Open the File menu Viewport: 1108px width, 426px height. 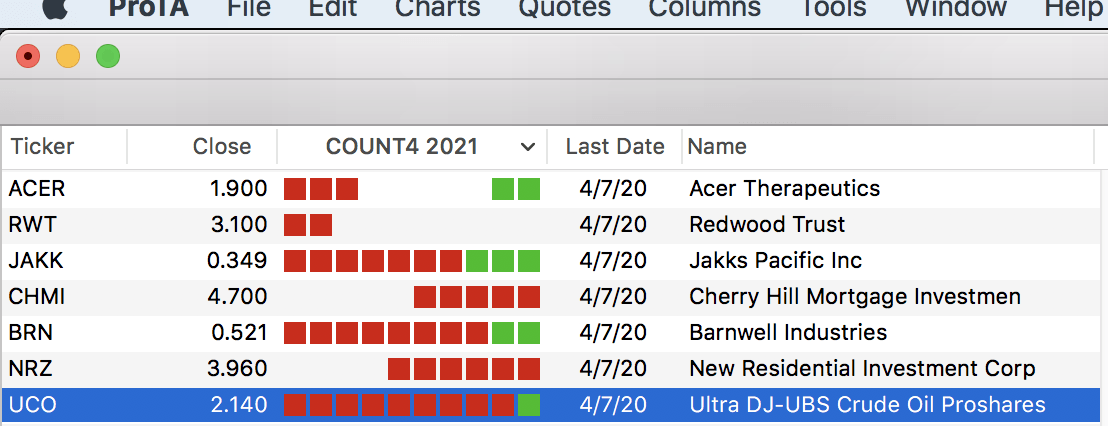249,7
